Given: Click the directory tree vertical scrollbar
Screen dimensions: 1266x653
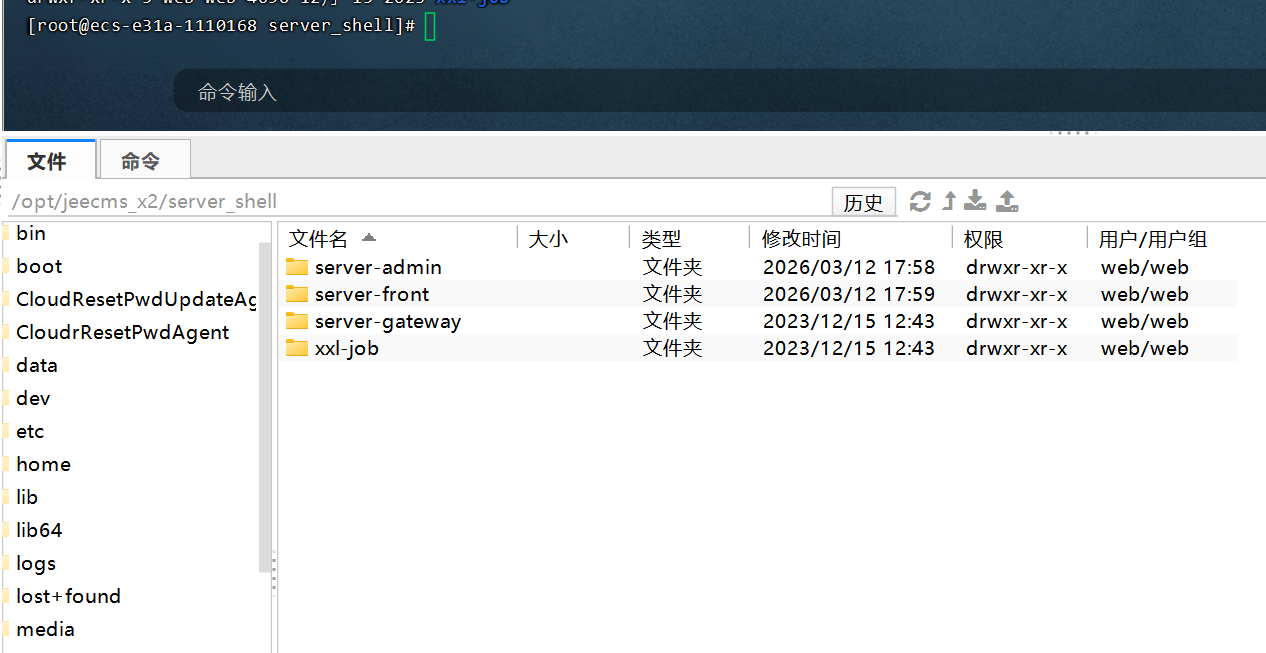Looking at the screenshot, I should [x=265, y=400].
